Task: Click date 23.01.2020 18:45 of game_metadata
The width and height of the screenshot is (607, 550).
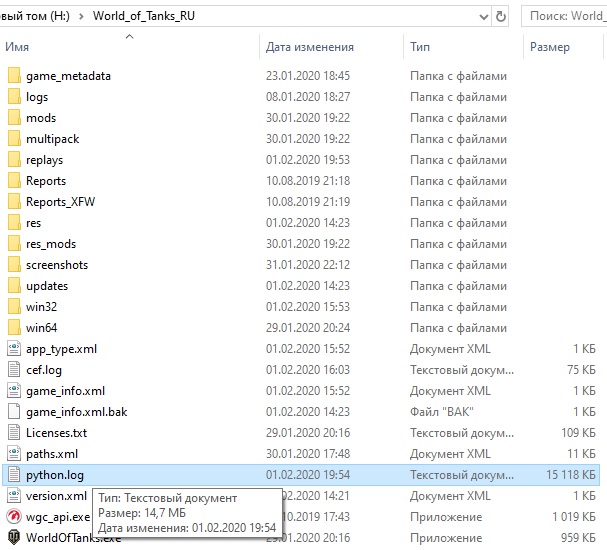Action: point(308,75)
